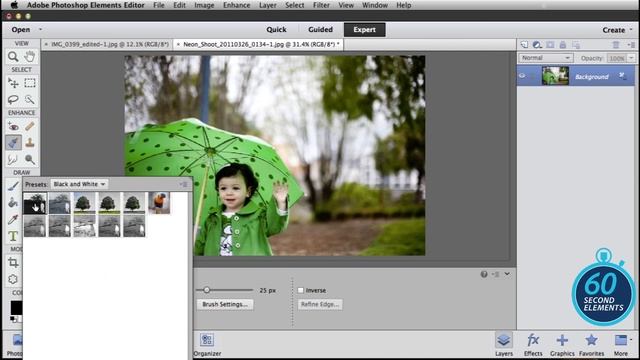
Task: Click the foreground color swatch
Action: click(16, 307)
